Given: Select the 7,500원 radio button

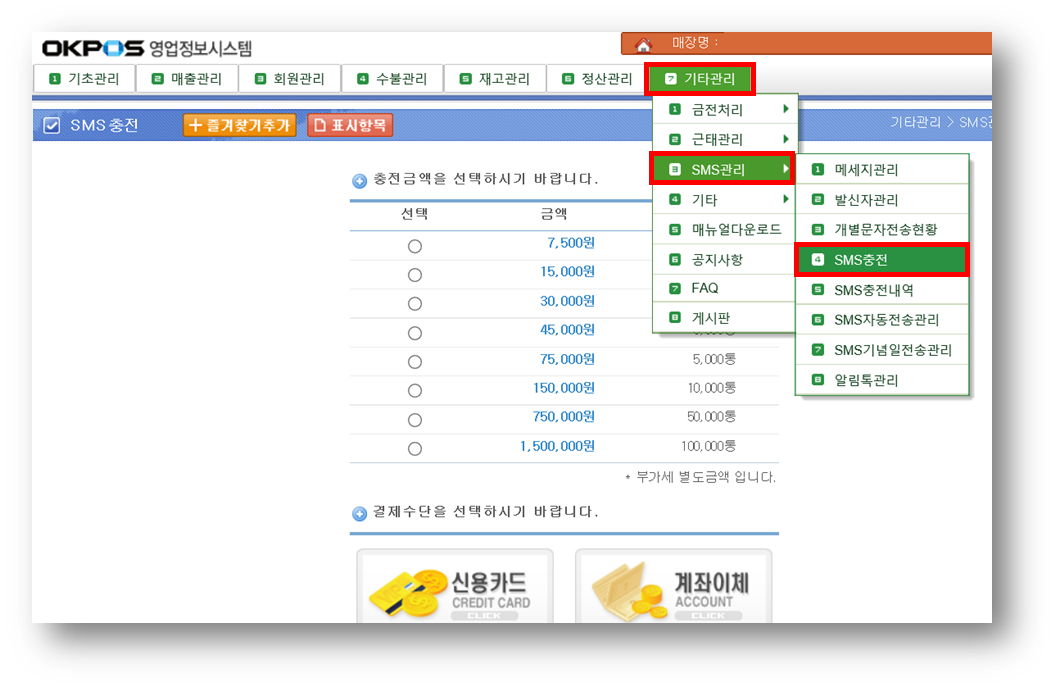Looking at the screenshot, I should pyautogui.click(x=415, y=246).
